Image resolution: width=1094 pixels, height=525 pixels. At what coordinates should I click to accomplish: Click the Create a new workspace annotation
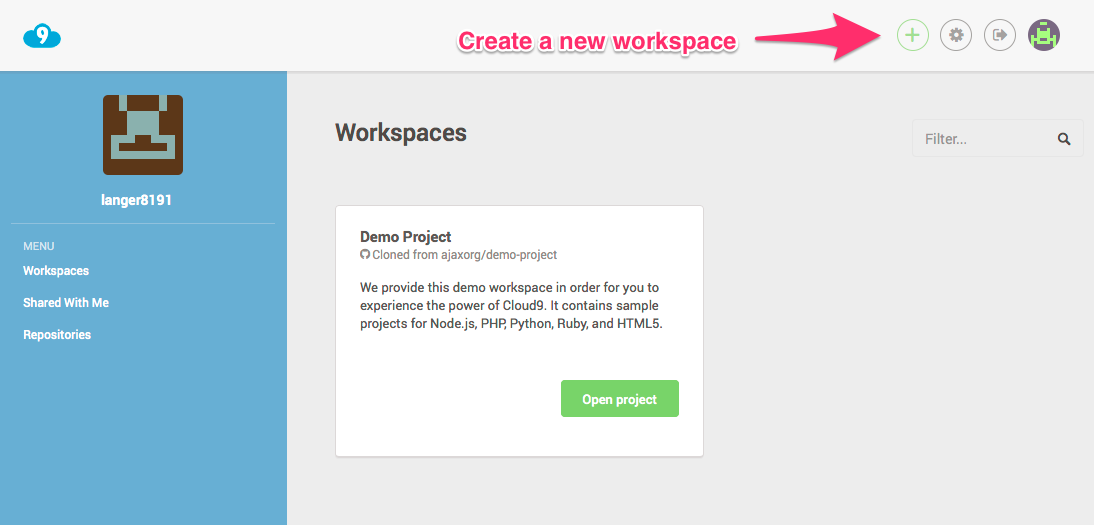[x=597, y=42]
